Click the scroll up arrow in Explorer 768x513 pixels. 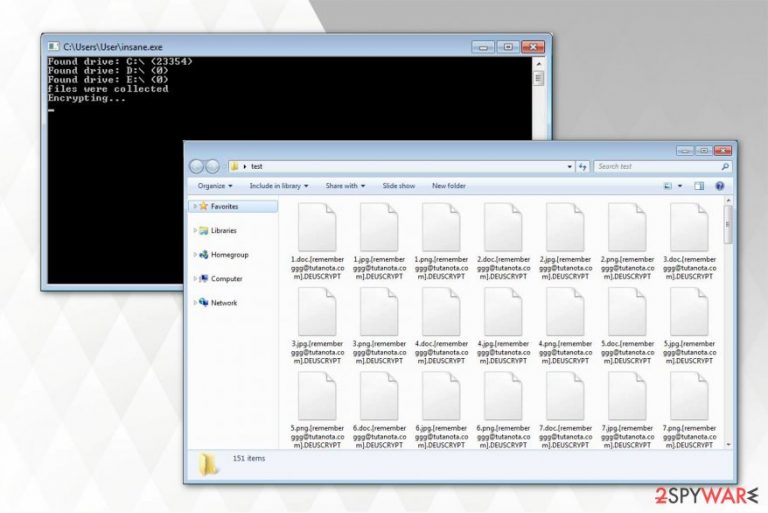click(728, 201)
